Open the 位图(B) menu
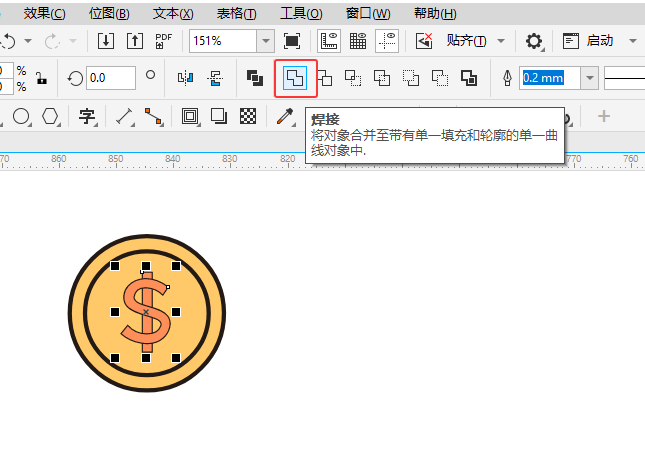This screenshot has height=459, width=645. coord(109,14)
